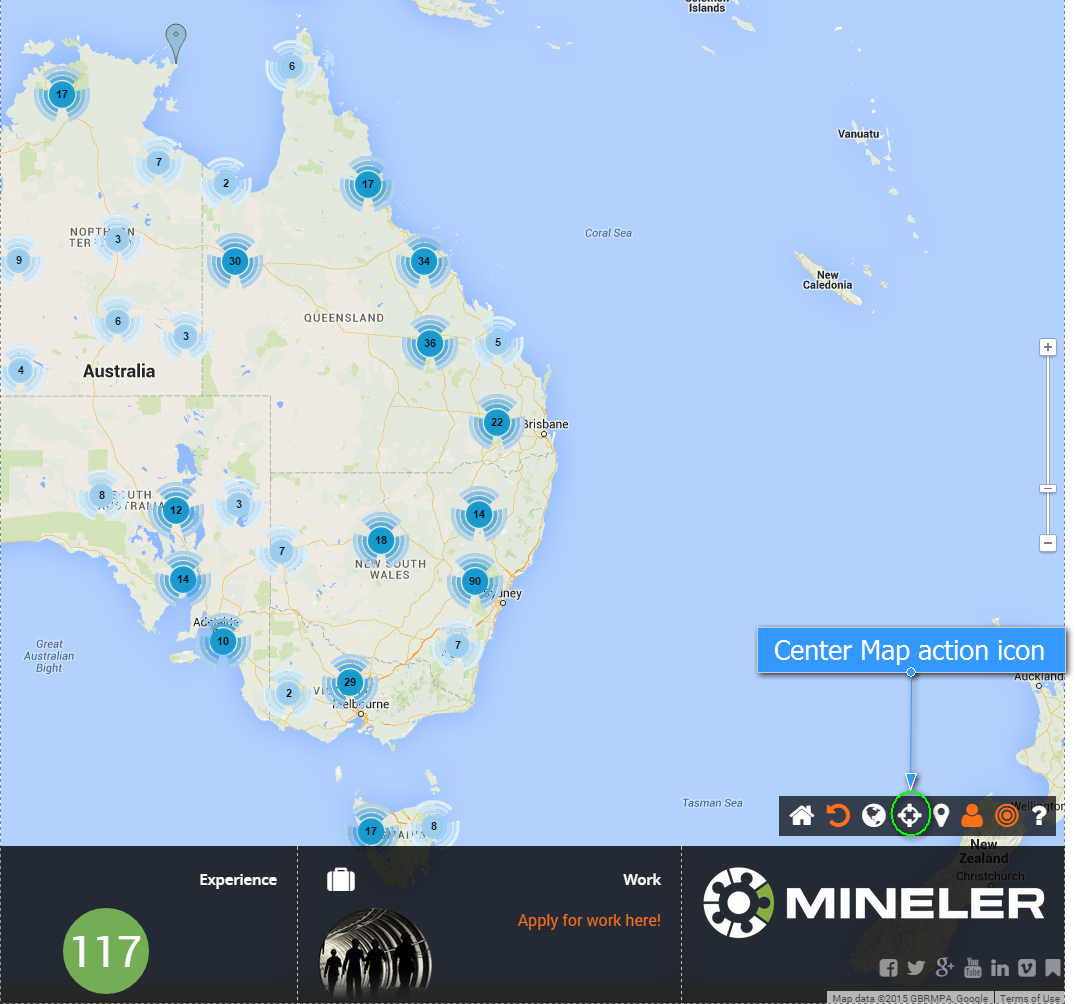Click the green 117 experience badge

pyautogui.click(x=106, y=950)
